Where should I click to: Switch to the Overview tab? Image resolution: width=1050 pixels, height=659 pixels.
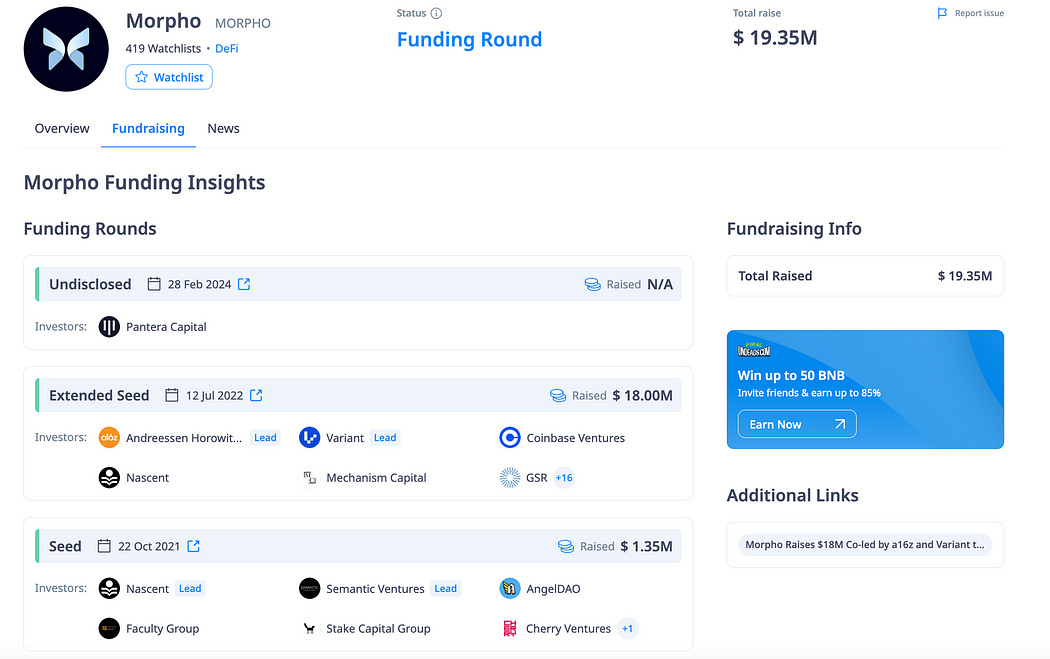62,128
